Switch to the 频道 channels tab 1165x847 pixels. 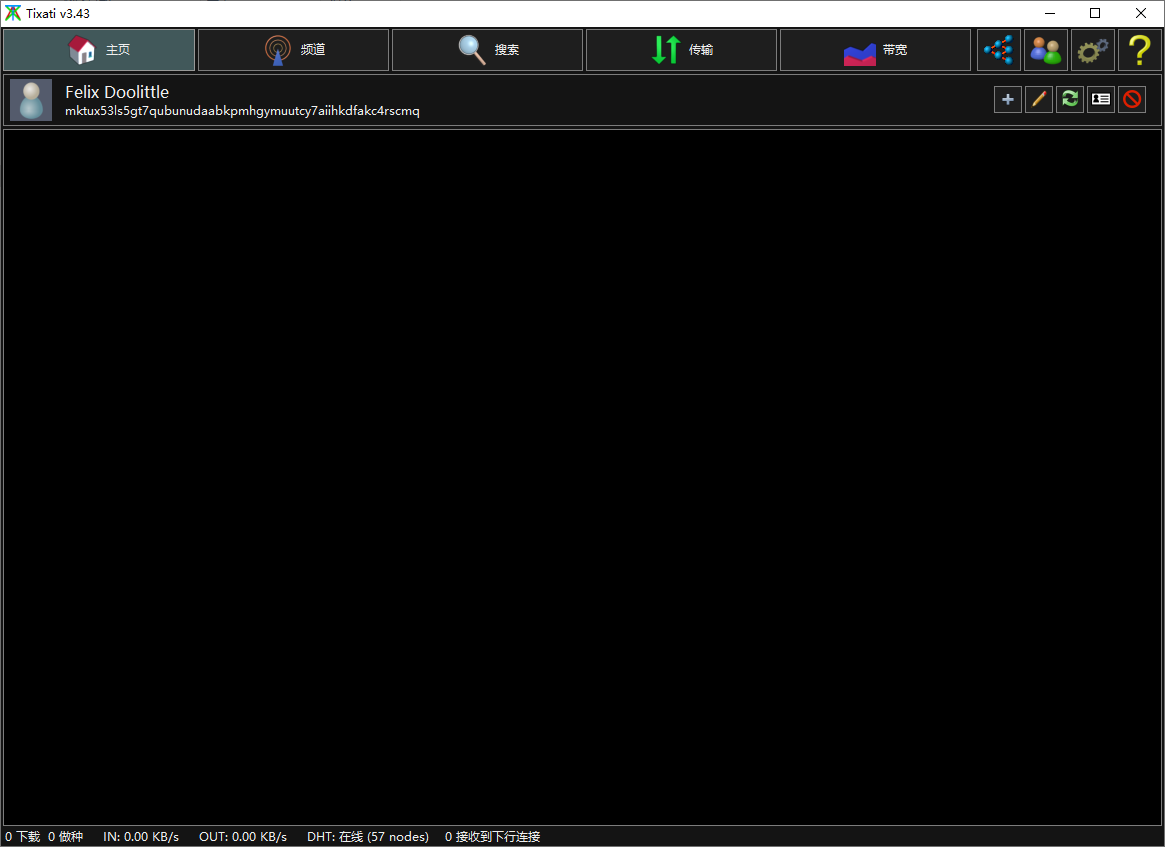[x=293, y=50]
